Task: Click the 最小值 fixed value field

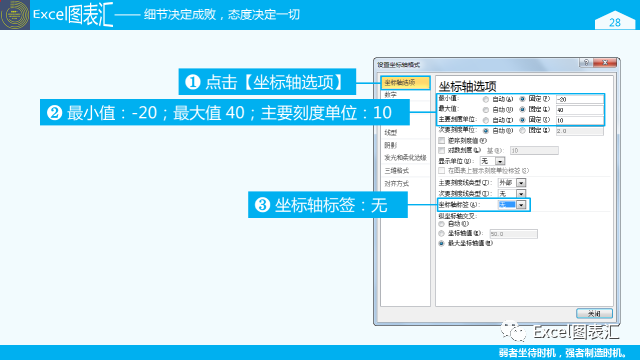Action: [580, 99]
